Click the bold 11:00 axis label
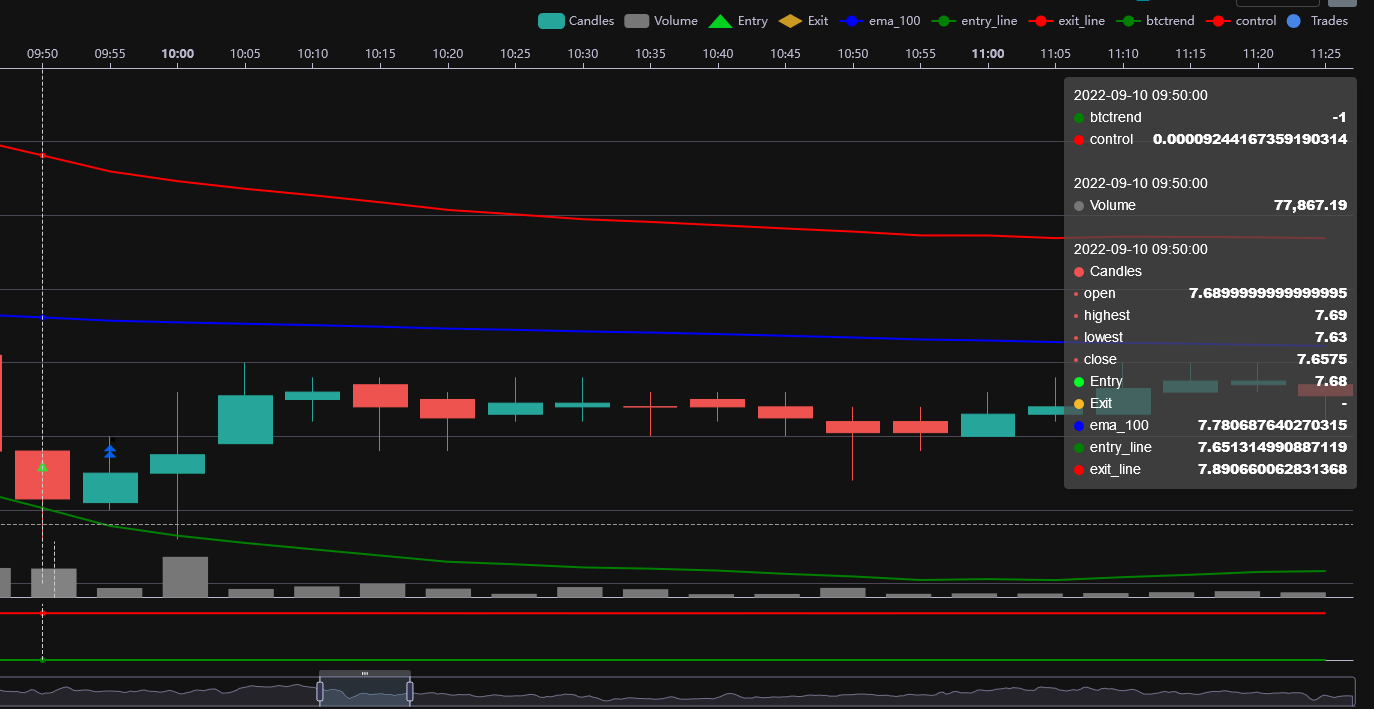Screen dimensions: 1374x709 (x=988, y=53)
